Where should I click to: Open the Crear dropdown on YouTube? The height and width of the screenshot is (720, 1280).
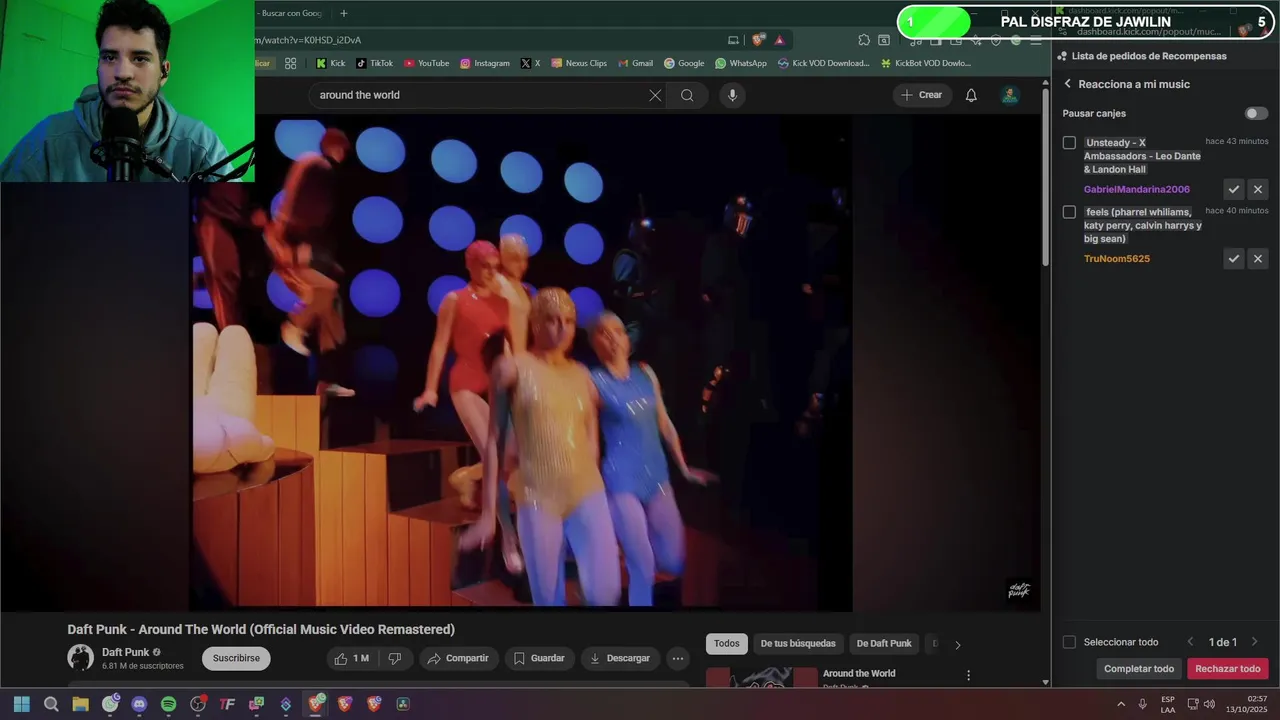(922, 95)
